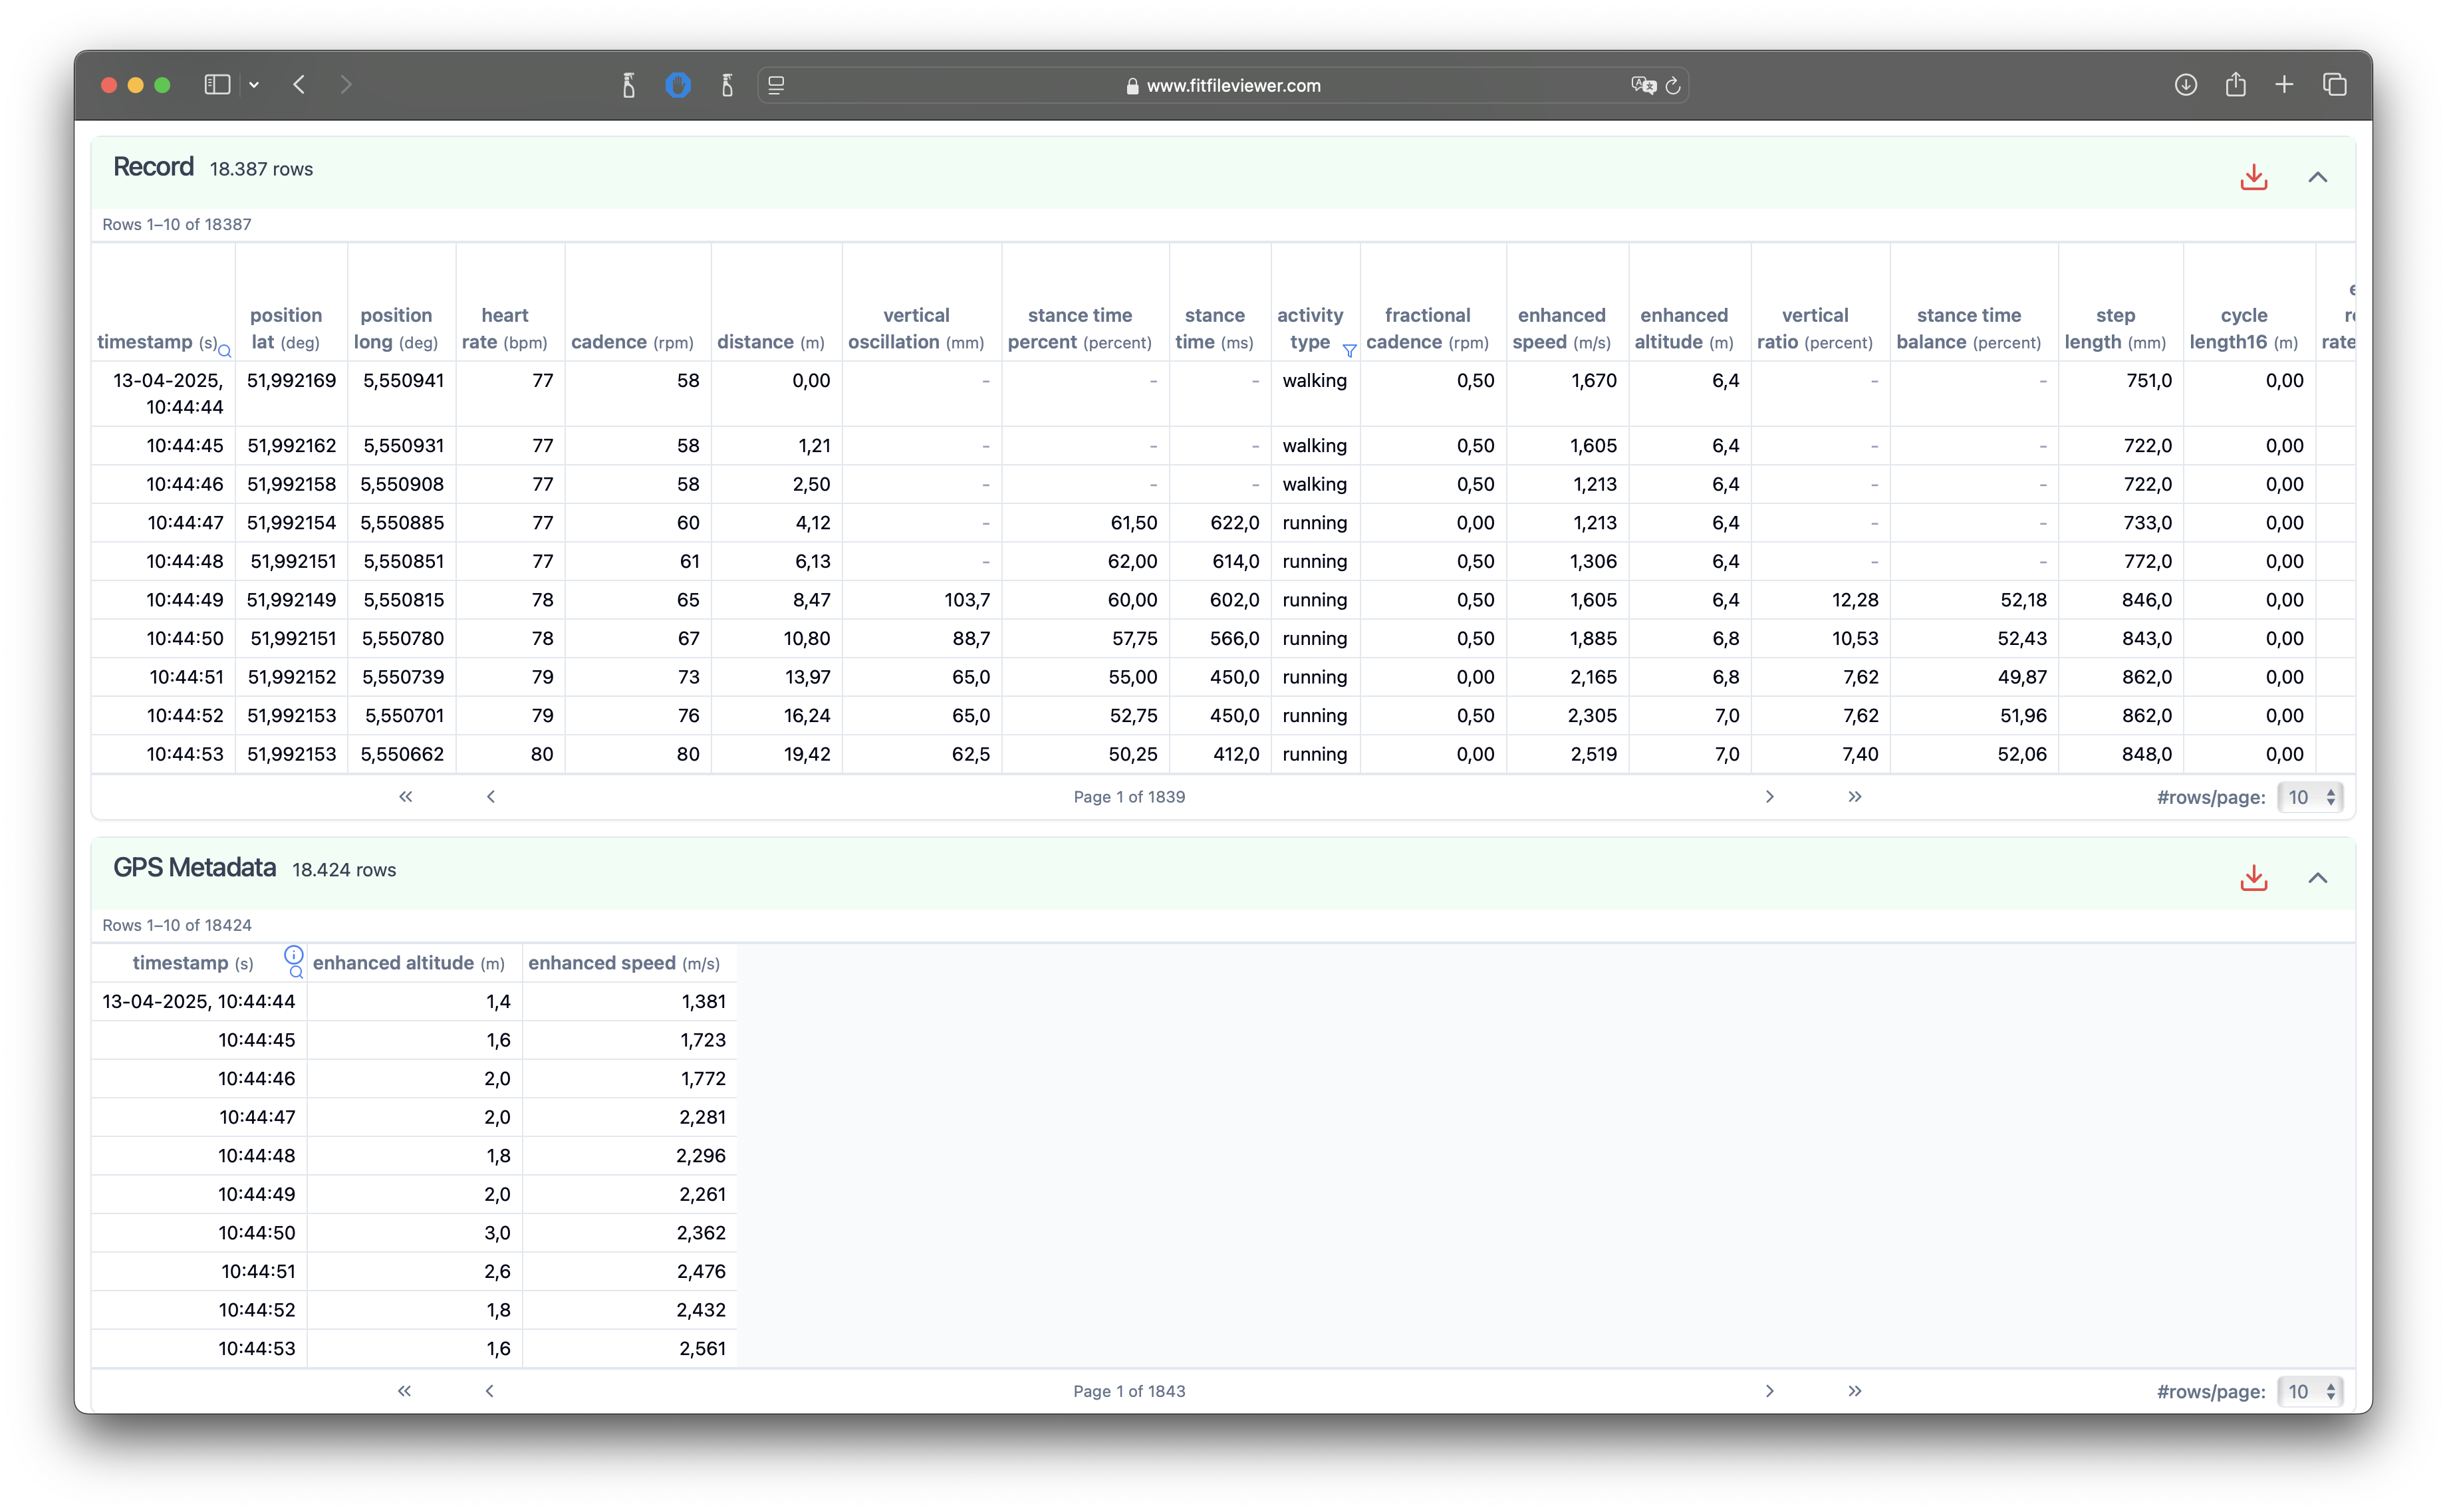This screenshot has height=1512, width=2447.
Task: Go to first page of GPS Metadata
Action: pos(404,1391)
